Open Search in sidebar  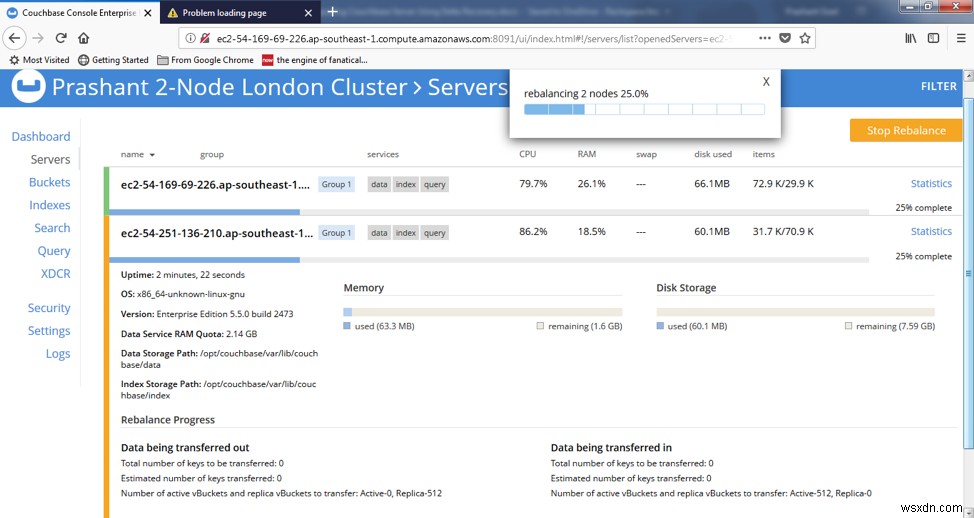tap(52, 228)
